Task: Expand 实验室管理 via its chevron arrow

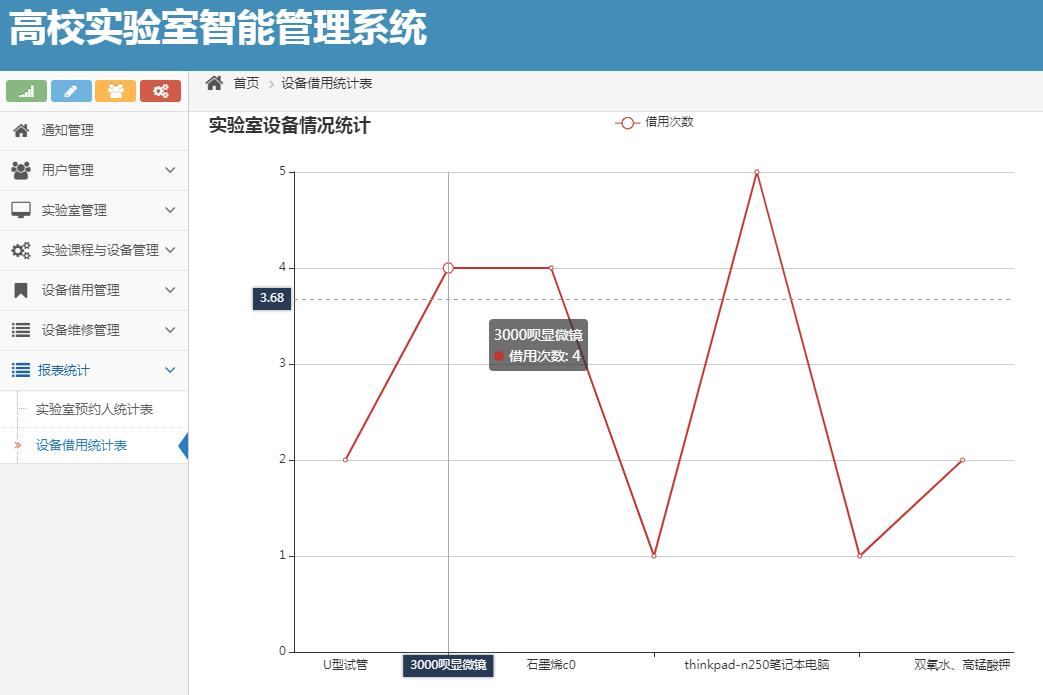Action: click(x=170, y=210)
